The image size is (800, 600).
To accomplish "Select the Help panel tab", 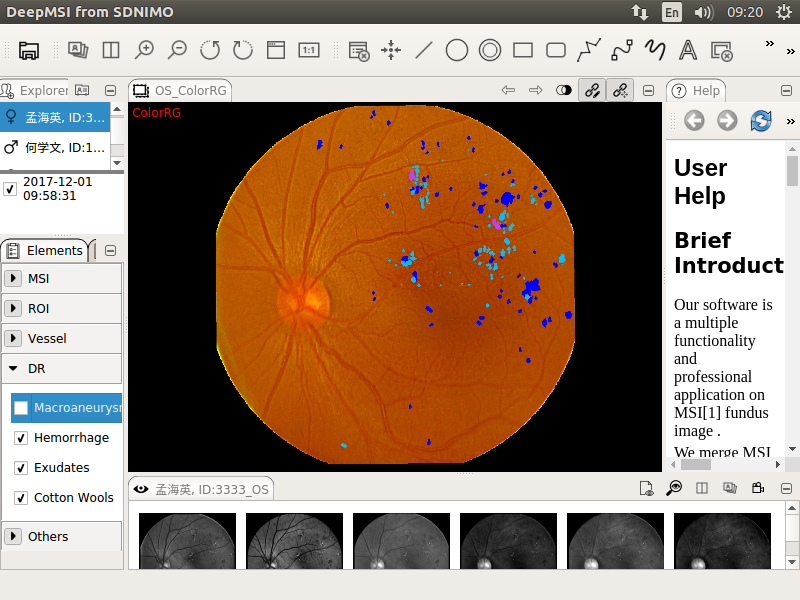I will [x=696, y=91].
